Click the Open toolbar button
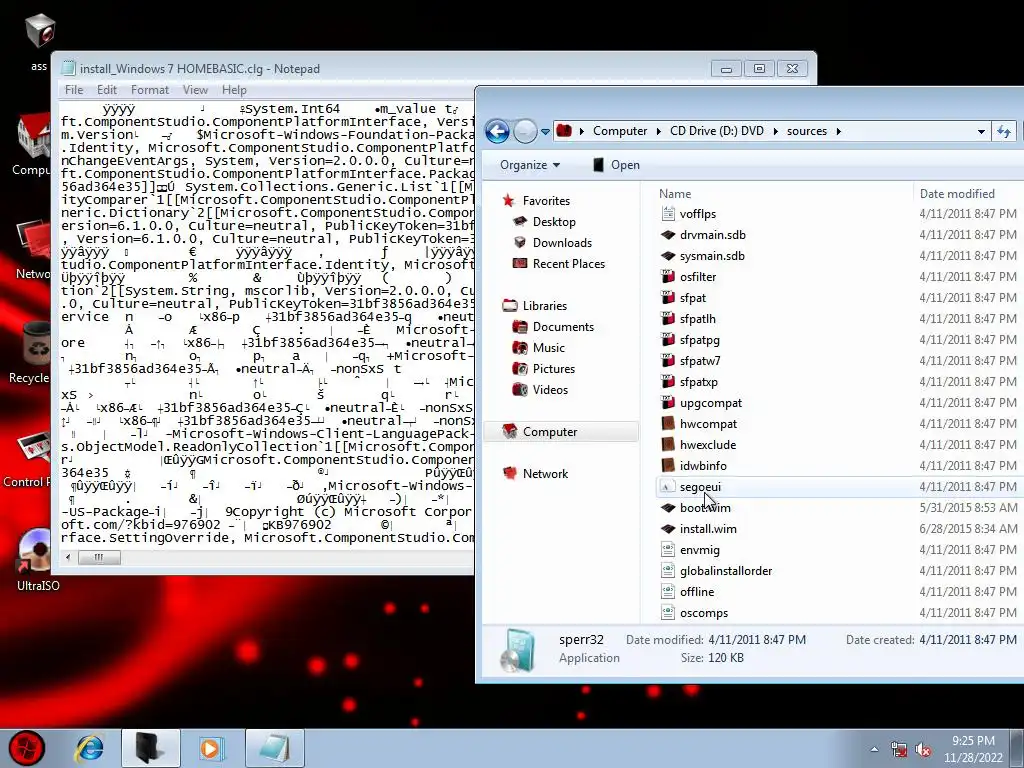1024x768 pixels. 616,165
